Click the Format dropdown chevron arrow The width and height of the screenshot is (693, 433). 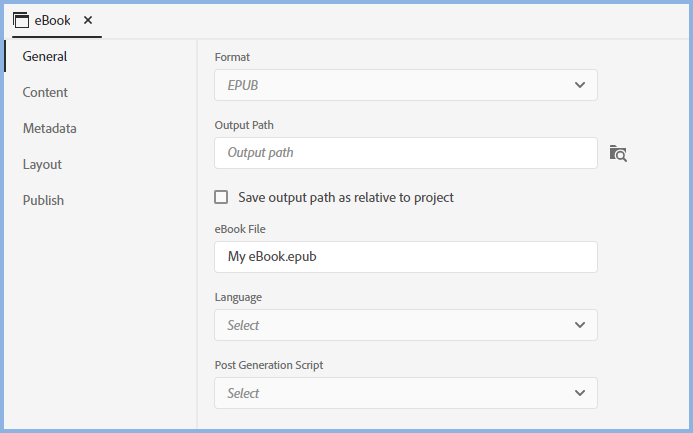(x=580, y=85)
